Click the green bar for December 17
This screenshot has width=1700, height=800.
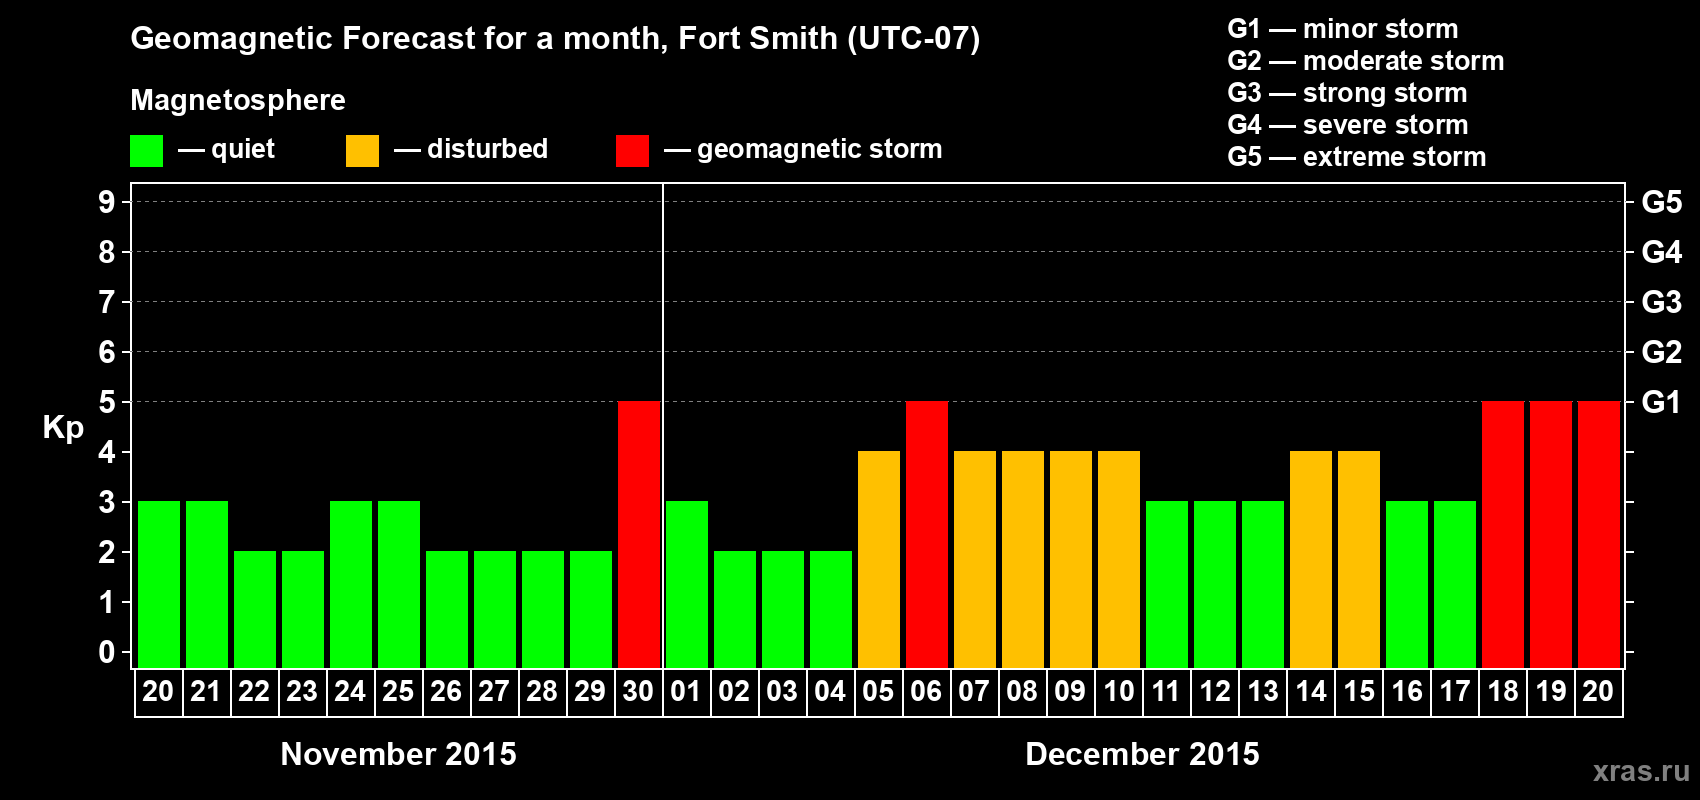coord(1455,584)
